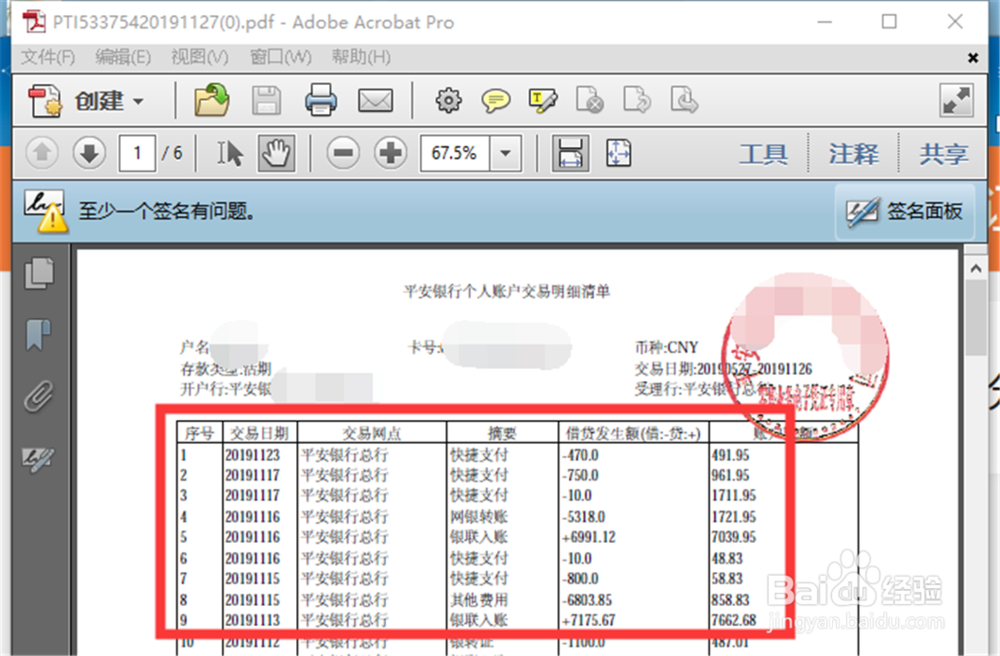Choose the text selection cursor tool
Image resolution: width=1000 pixels, height=656 pixels.
tap(230, 153)
